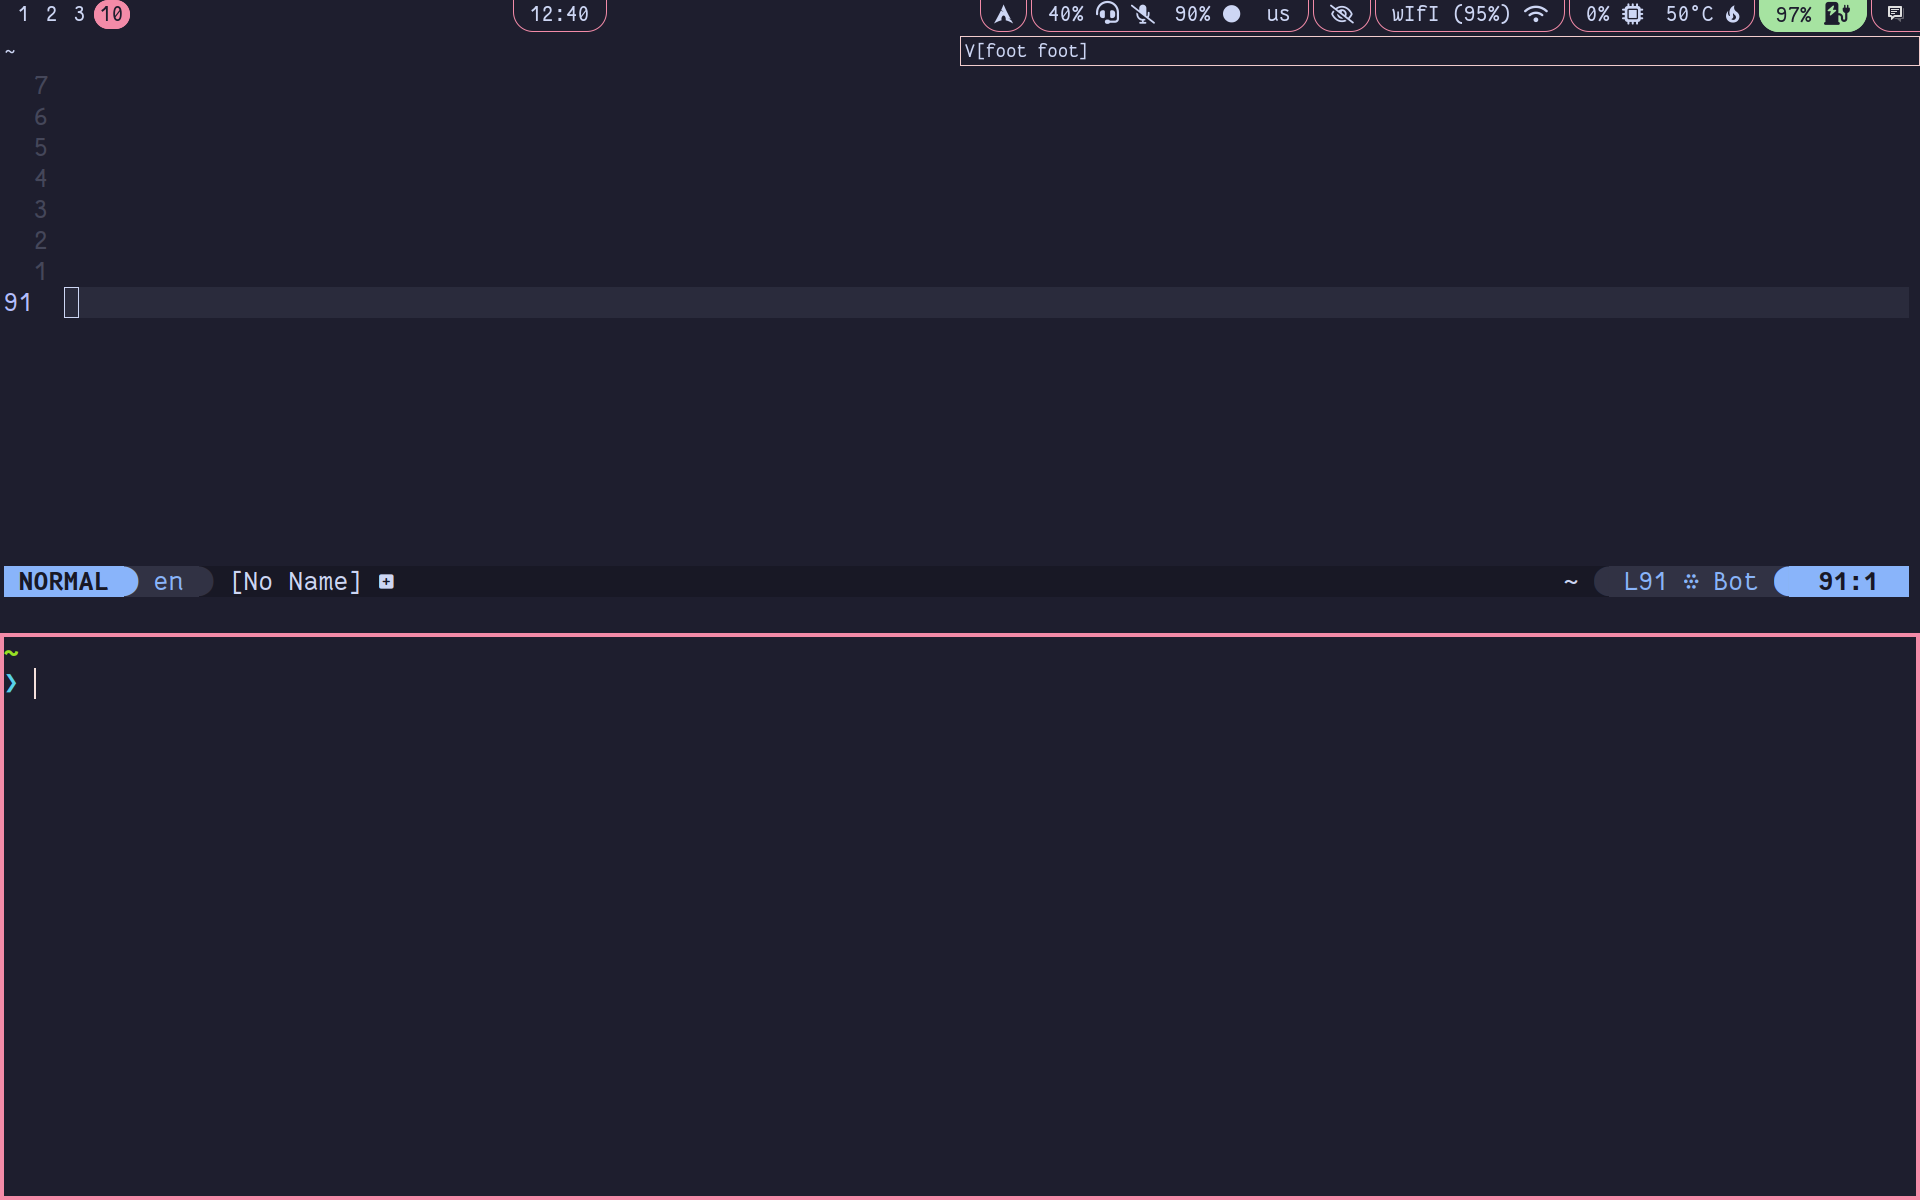Open the WiFi (95%) network module
Viewport: 1920px width, 1200px height.
coord(1450,14)
